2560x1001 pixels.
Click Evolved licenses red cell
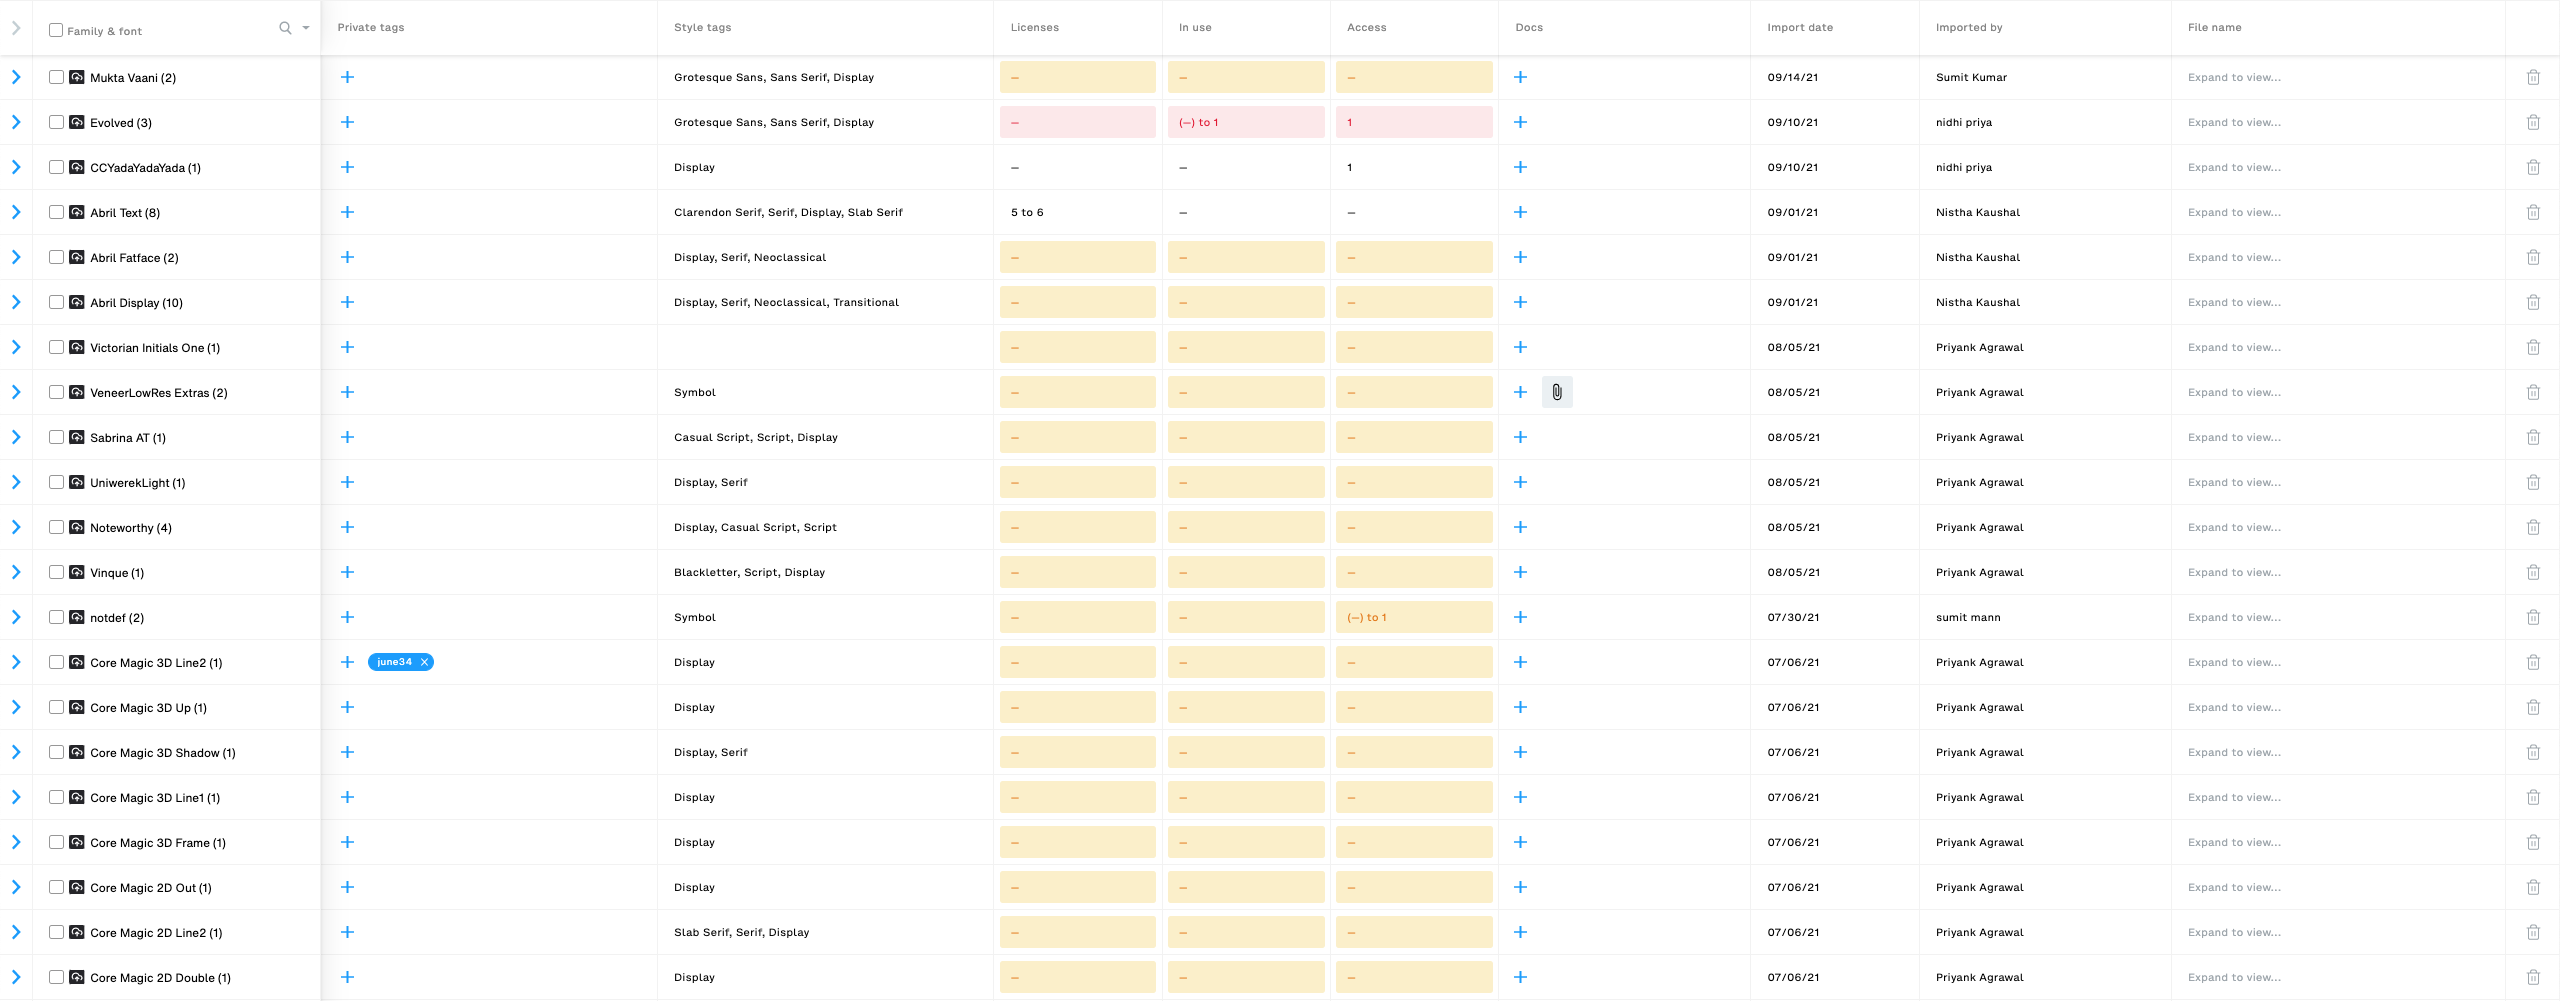(x=1078, y=122)
